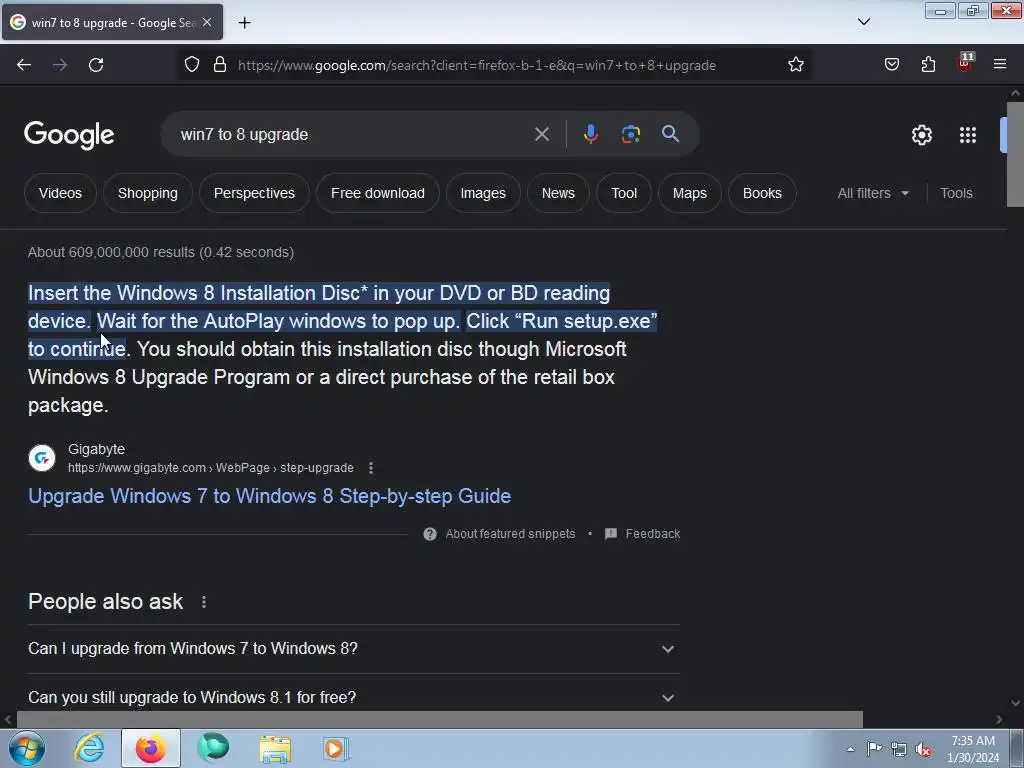Open Google quick settings gear
Image resolution: width=1024 pixels, height=768 pixels.
tap(921, 135)
